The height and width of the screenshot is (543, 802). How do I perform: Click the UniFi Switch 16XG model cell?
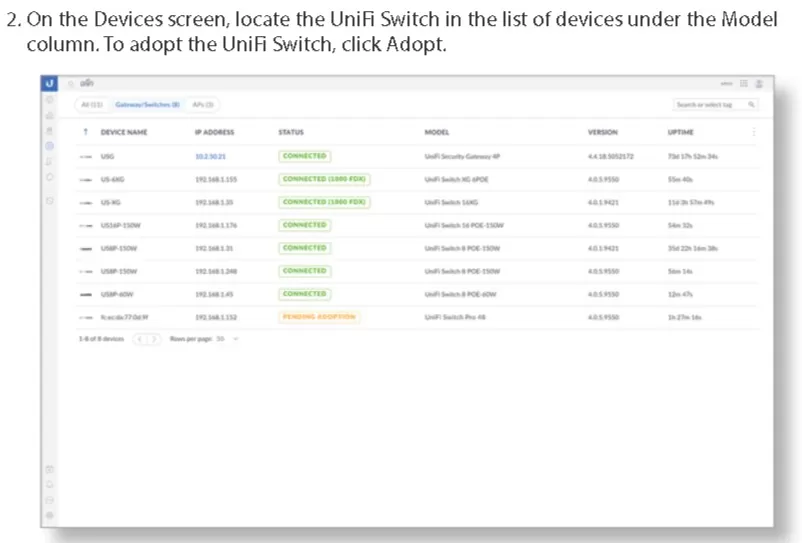[451, 202]
